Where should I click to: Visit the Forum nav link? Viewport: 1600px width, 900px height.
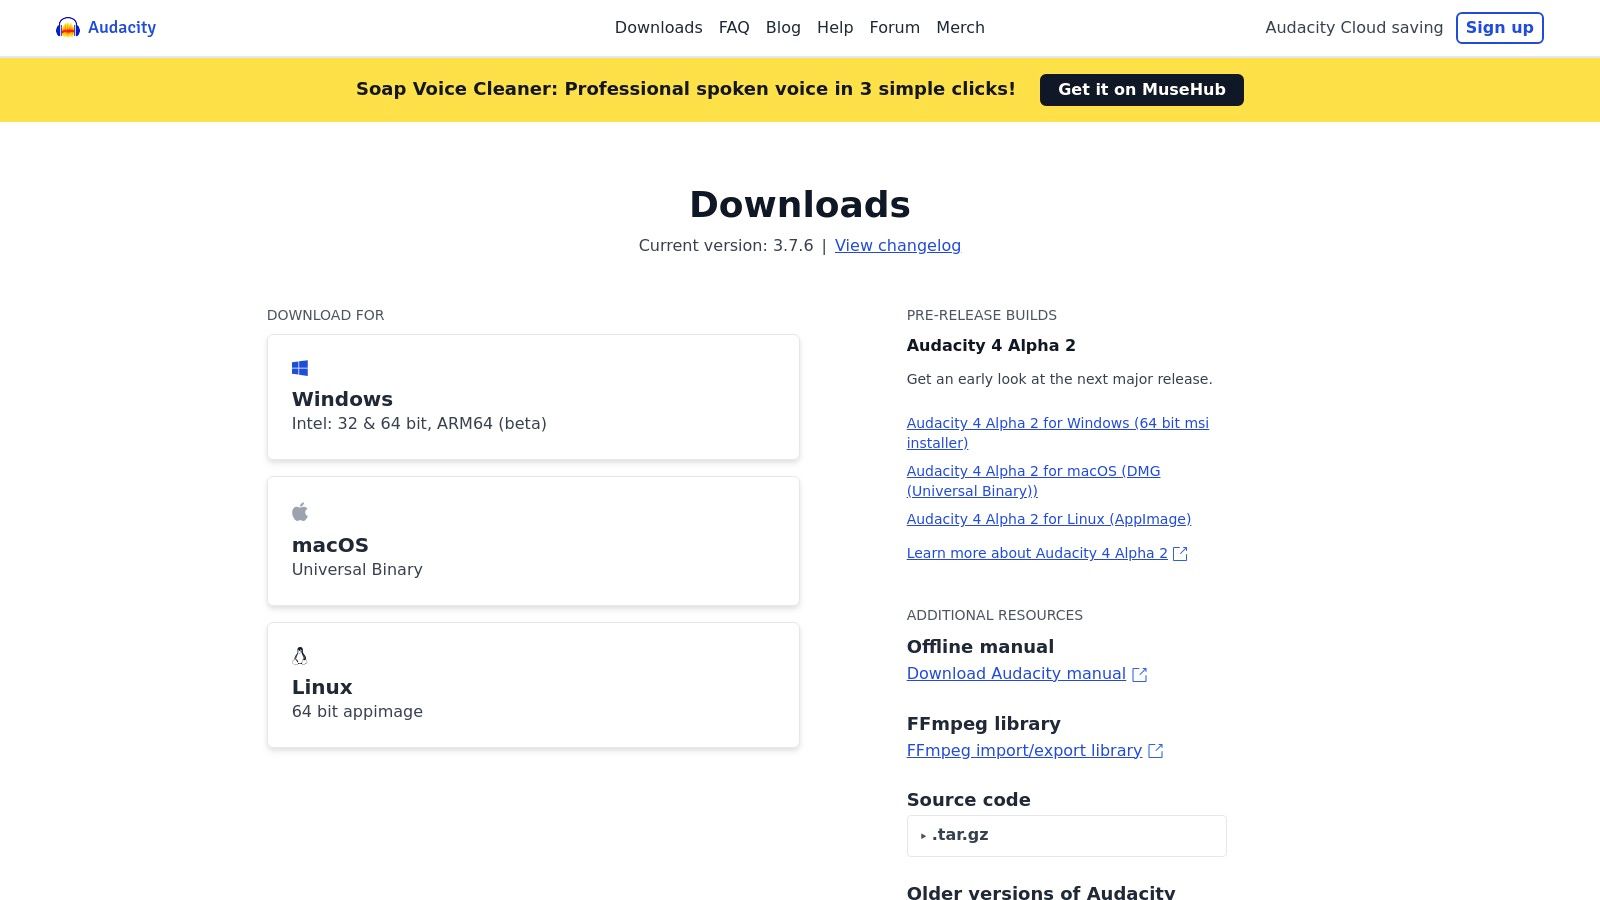[x=894, y=28]
